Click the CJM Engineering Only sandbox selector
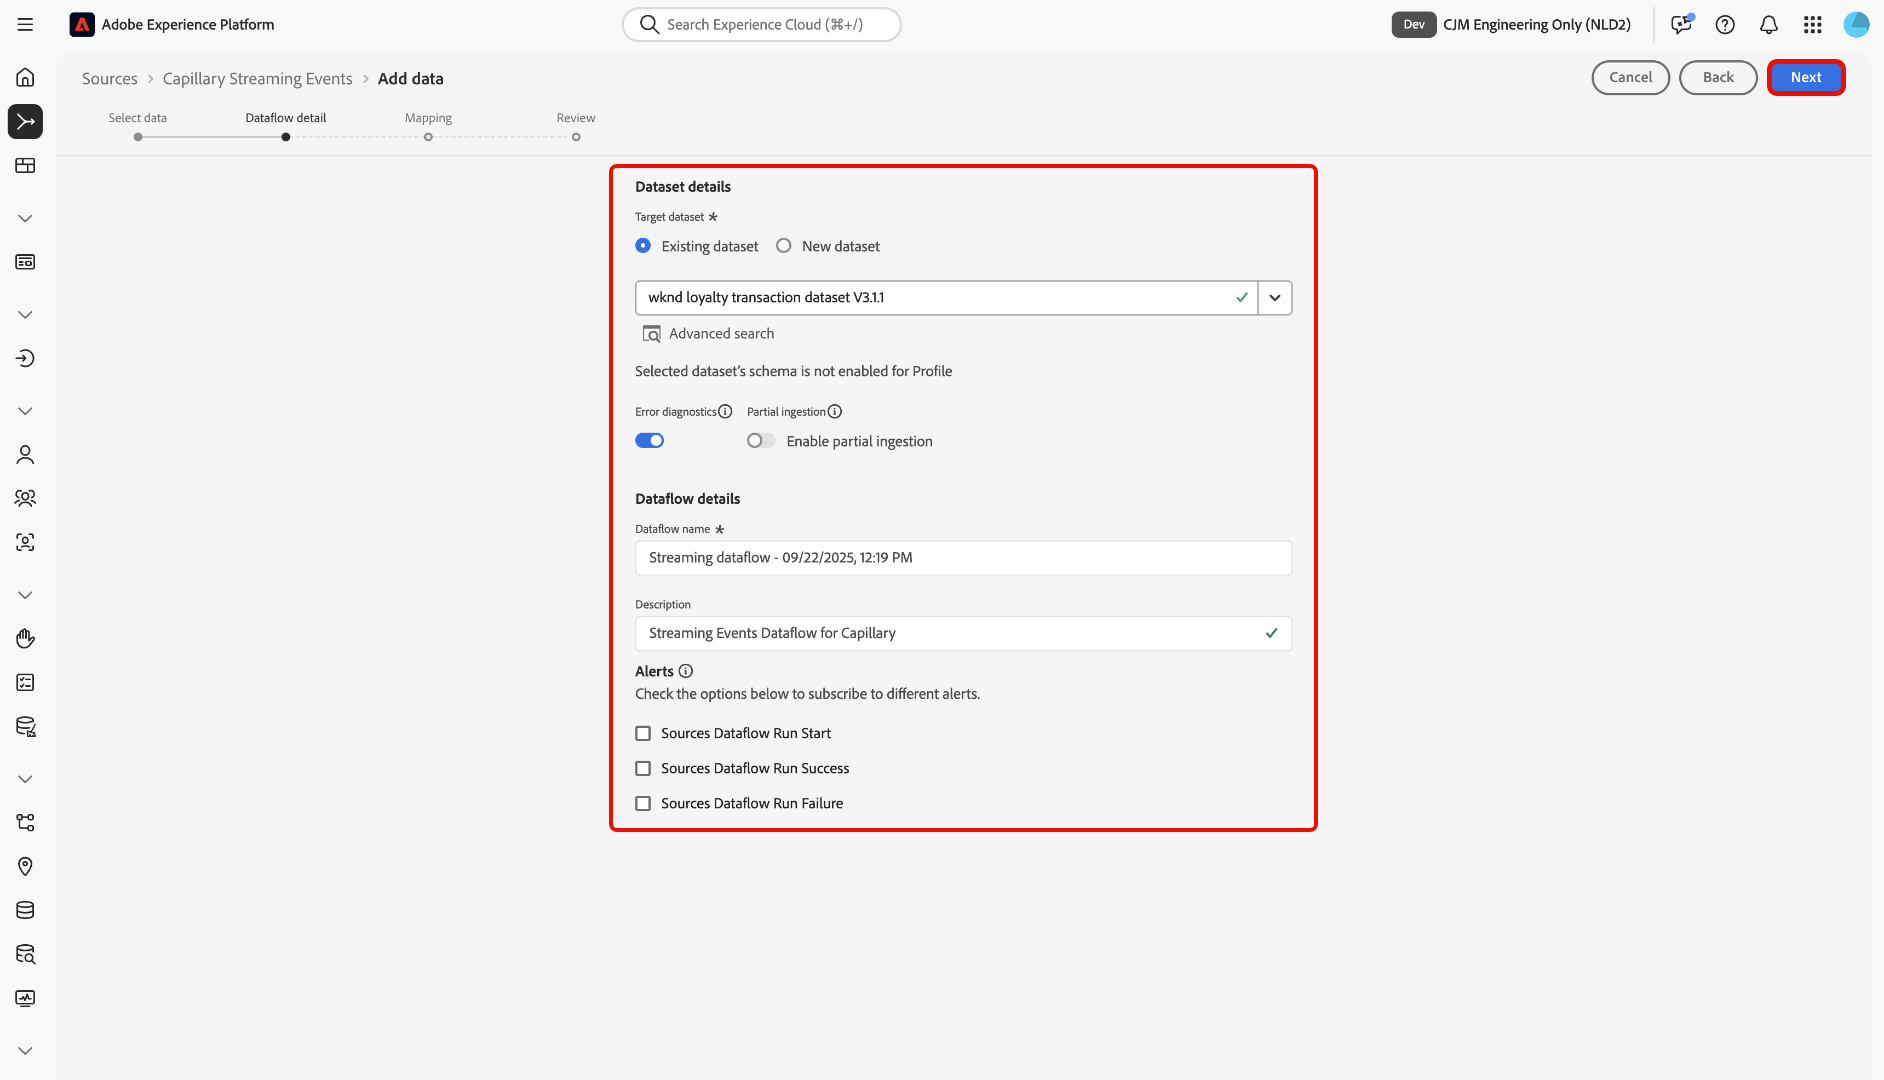The width and height of the screenshot is (1884, 1080). click(x=1536, y=25)
